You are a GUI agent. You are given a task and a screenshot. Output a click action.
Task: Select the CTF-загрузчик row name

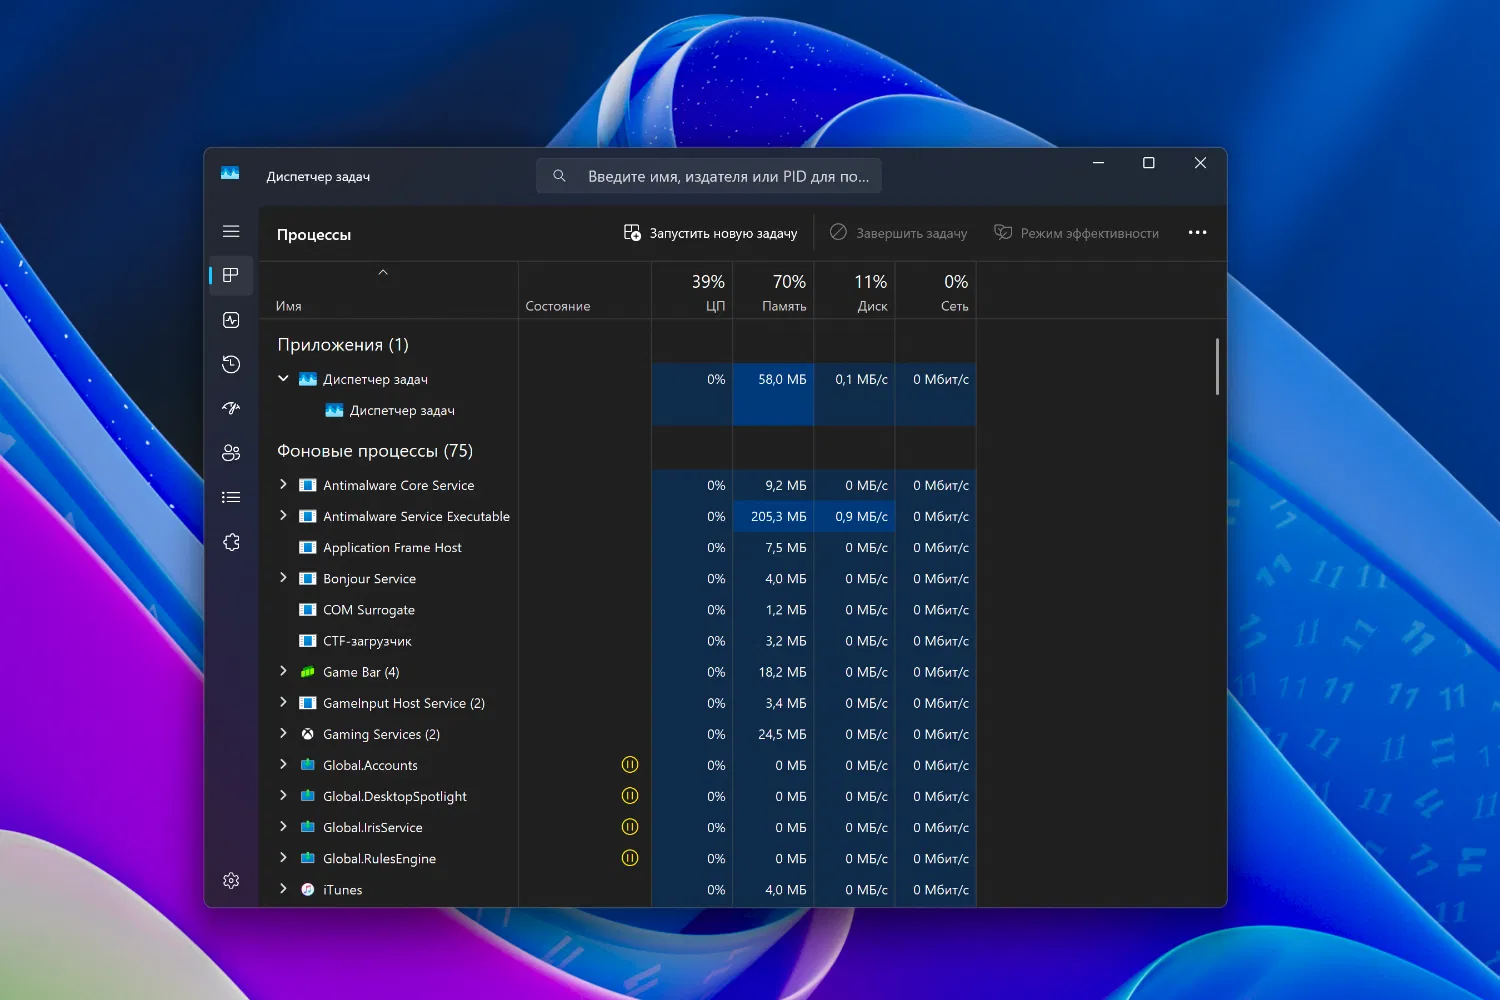tap(367, 641)
